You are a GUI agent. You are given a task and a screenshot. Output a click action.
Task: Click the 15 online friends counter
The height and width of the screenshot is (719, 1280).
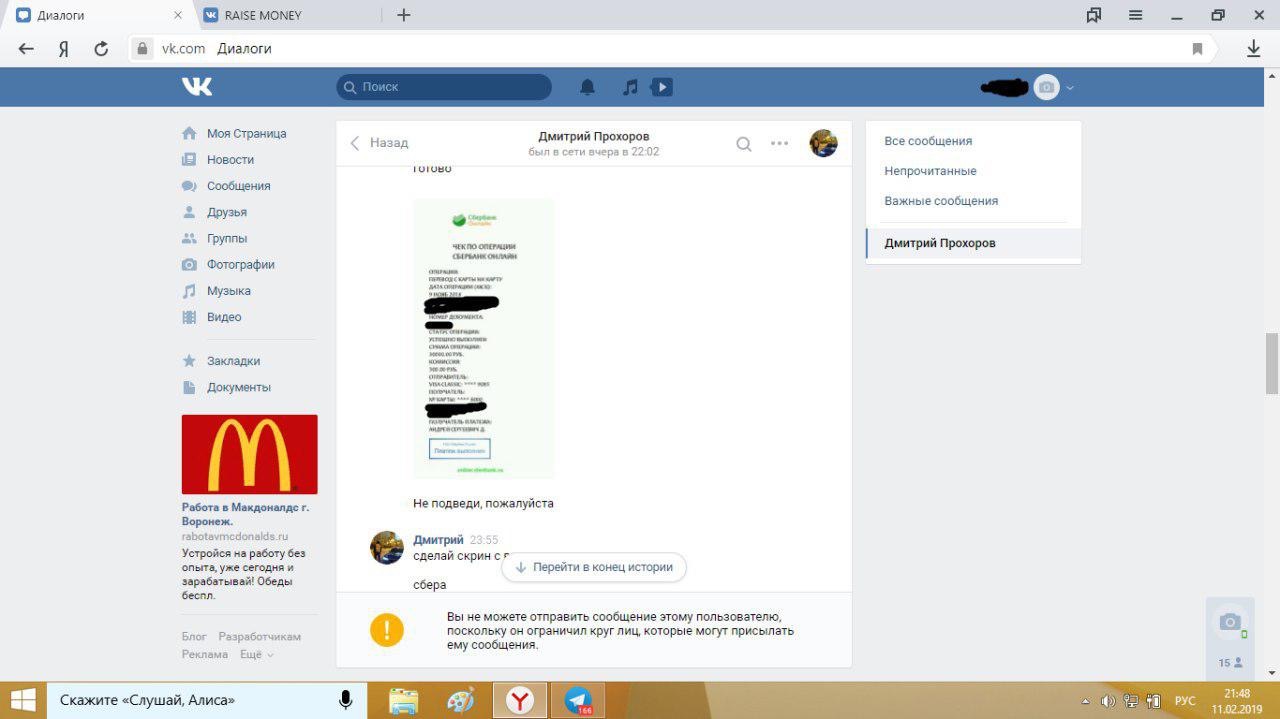click(1230, 663)
